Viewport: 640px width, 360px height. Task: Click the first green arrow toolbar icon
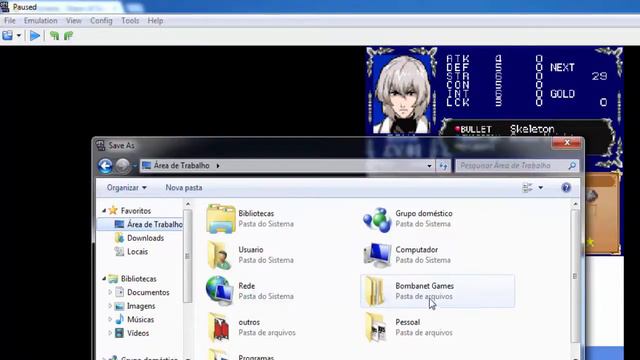click(54, 36)
